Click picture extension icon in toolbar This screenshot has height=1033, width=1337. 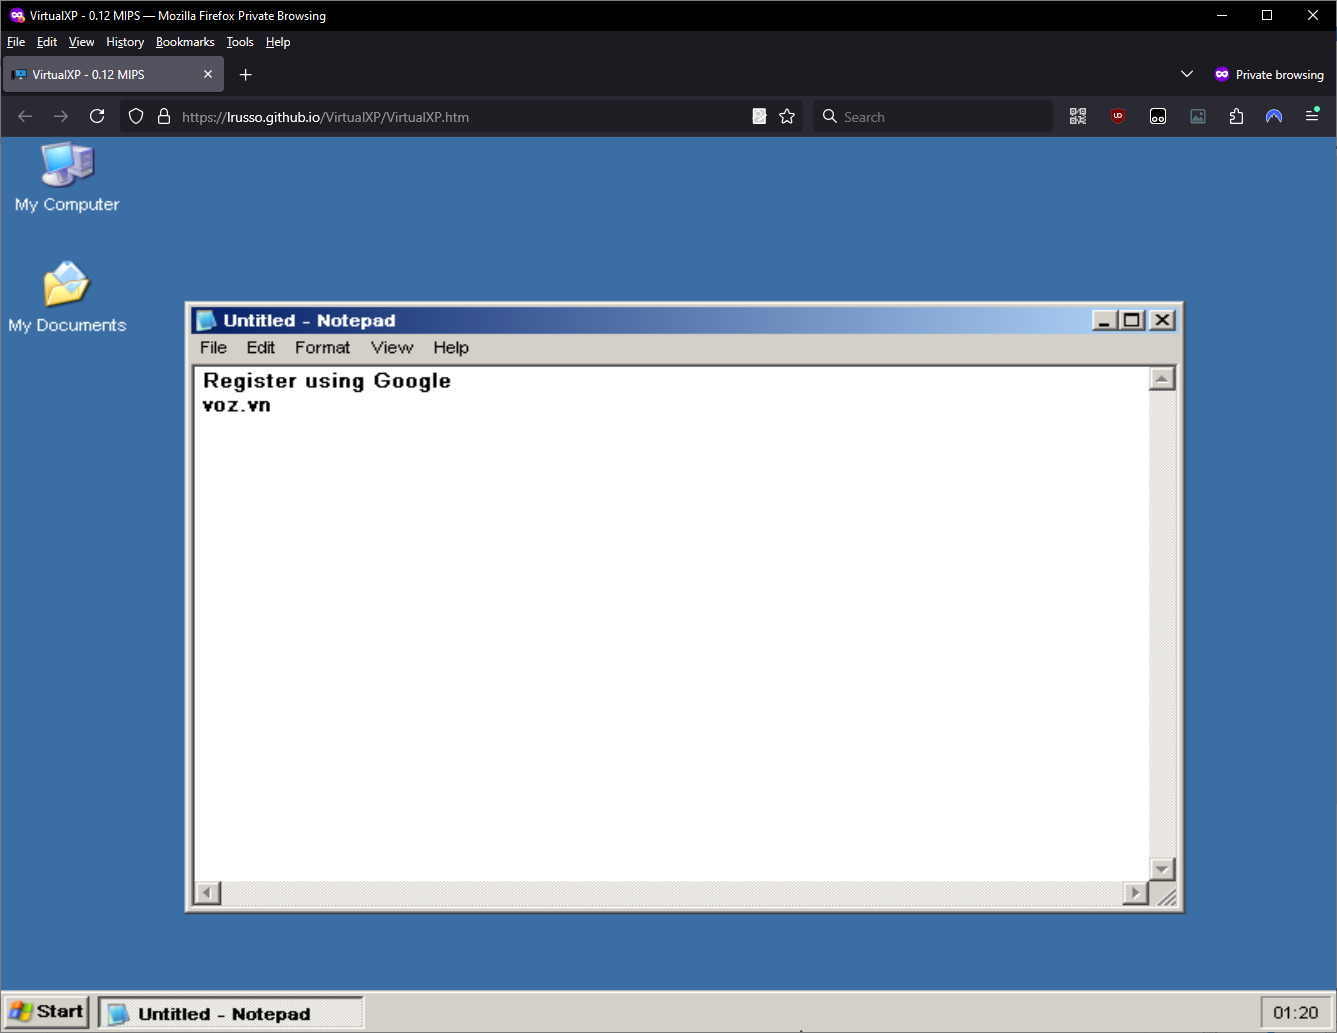1198,117
